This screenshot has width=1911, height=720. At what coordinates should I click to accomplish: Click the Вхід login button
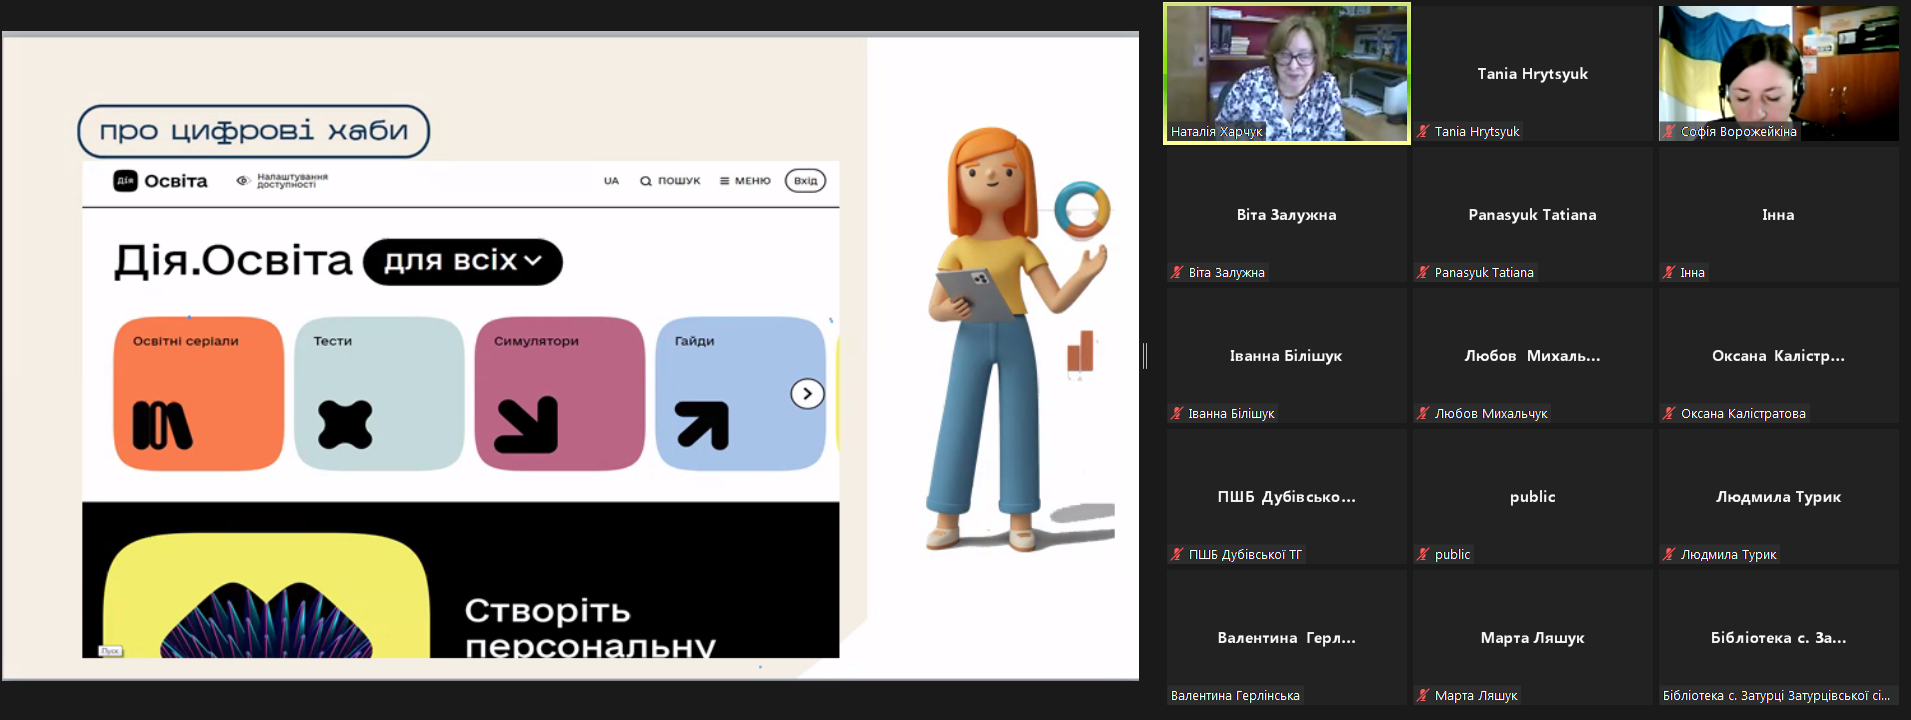805,181
